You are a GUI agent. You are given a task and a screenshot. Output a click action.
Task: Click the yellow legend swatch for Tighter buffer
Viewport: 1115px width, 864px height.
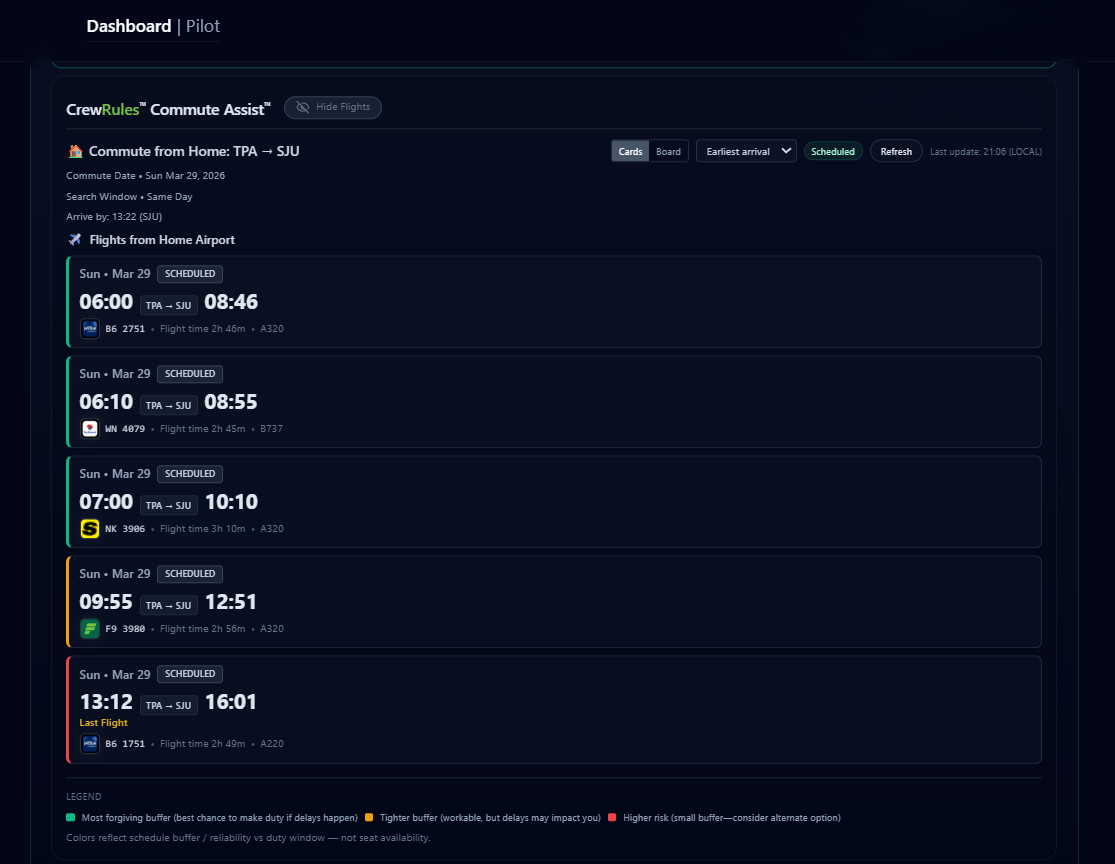pyautogui.click(x=369, y=817)
